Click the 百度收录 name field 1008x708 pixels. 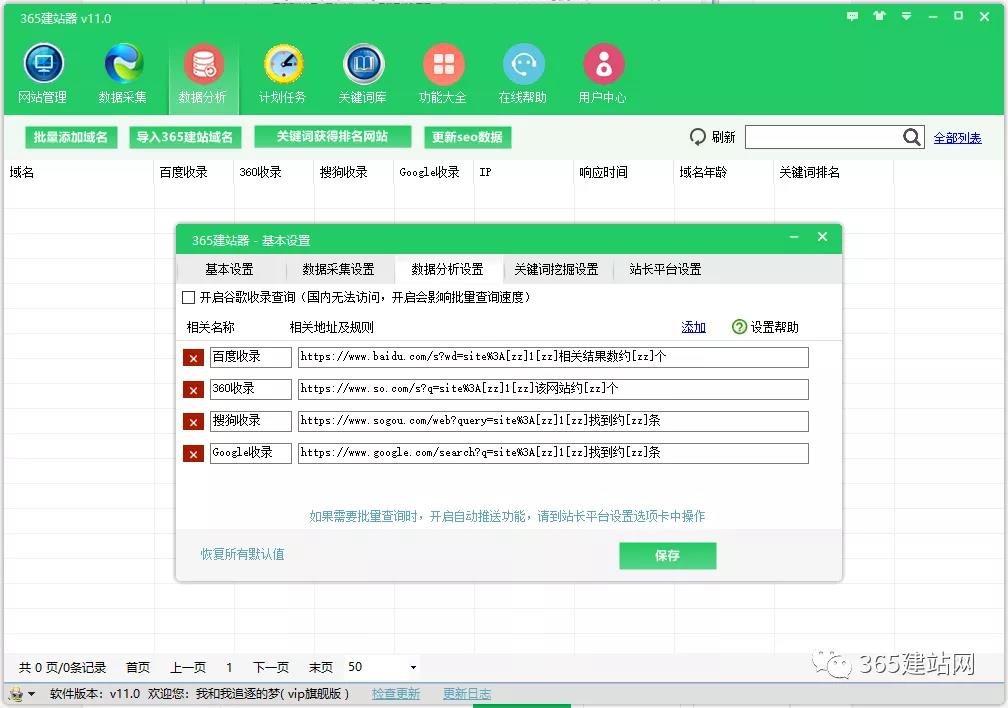click(x=251, y=358)
